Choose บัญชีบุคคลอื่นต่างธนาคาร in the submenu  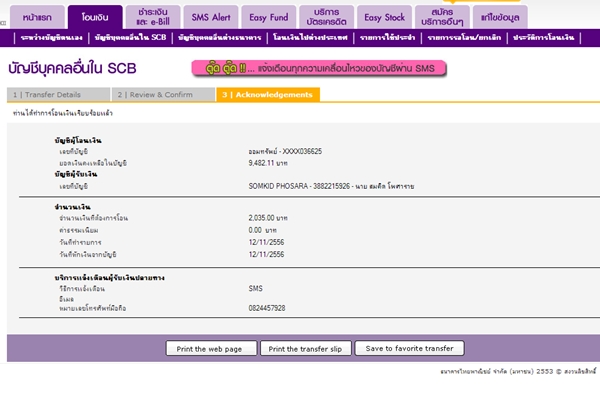pos(220,37)
